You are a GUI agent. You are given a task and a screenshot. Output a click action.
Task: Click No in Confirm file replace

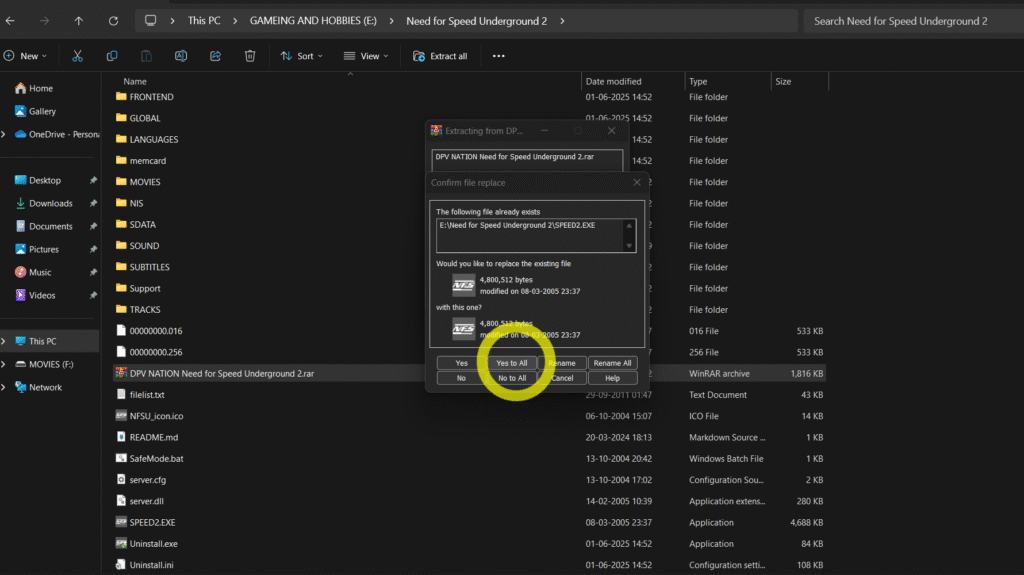pos(461,378)
